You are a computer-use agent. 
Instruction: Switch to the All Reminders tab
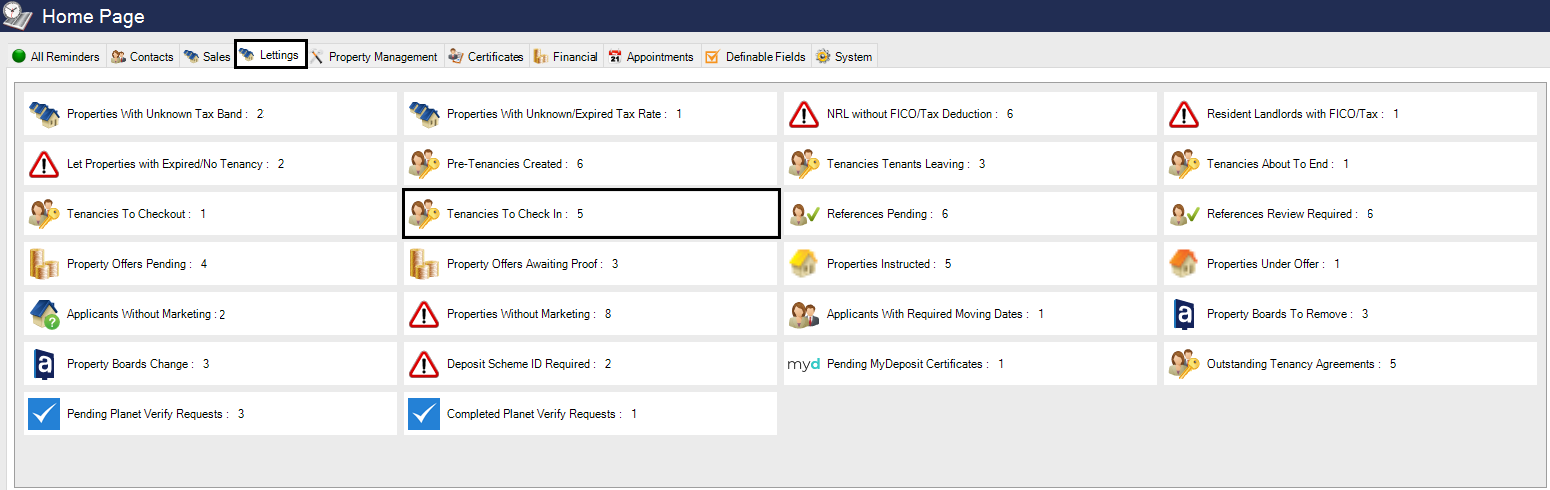(56, 57)
